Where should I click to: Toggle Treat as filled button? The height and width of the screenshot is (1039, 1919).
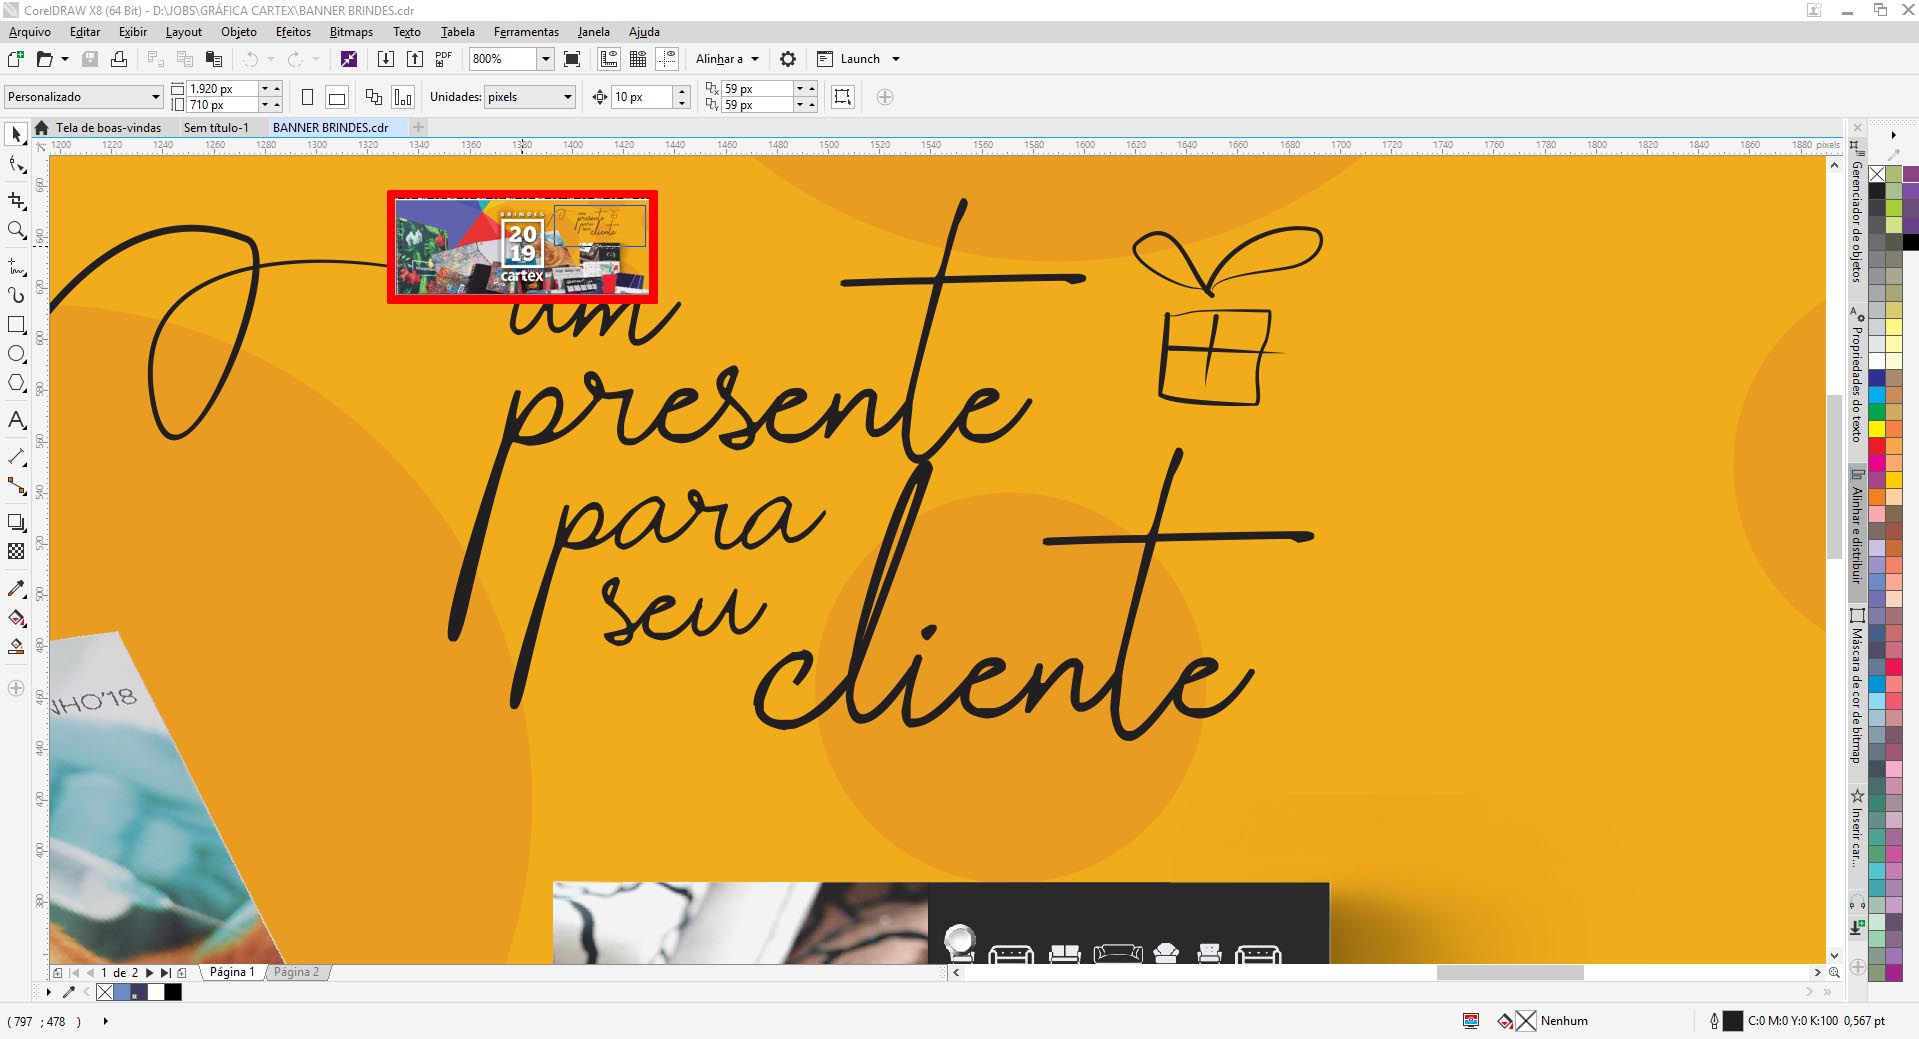point(843,97)
